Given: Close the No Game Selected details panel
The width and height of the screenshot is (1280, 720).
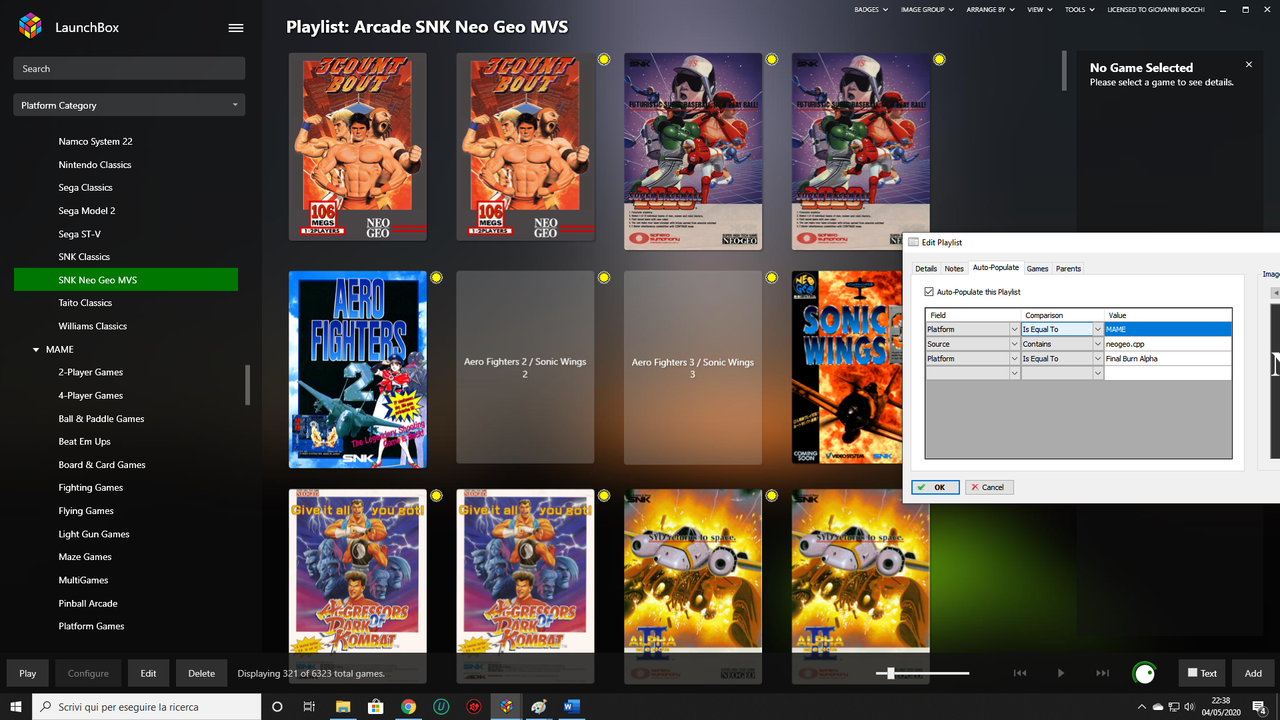Looking at the screenshot, I should tap(1248, 64).
